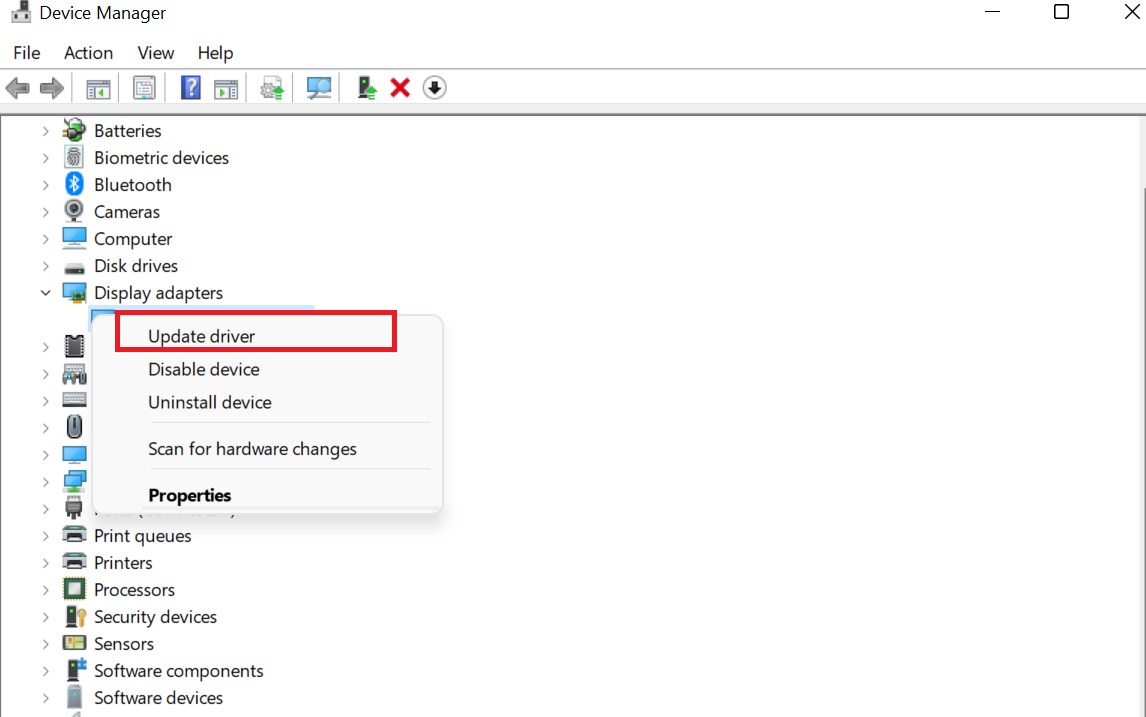Image resolution: width=1146 pixels, height=717 pixels.
Task: Select the "Printers" label
Action: pos(123,563)
